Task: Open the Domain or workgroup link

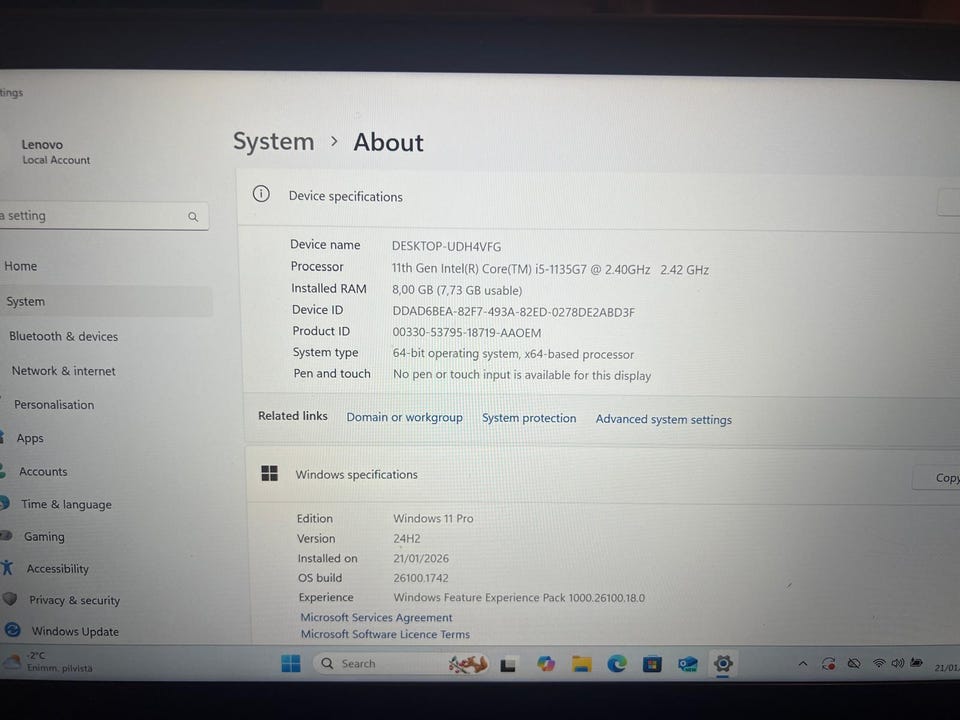Action: [x=404, y=418]
